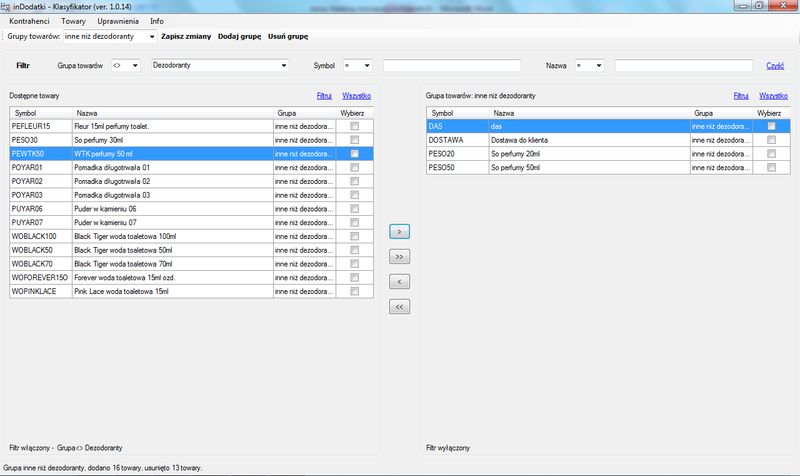
Task: Sort right table by Nazwa column header
Action: [589, 113]
